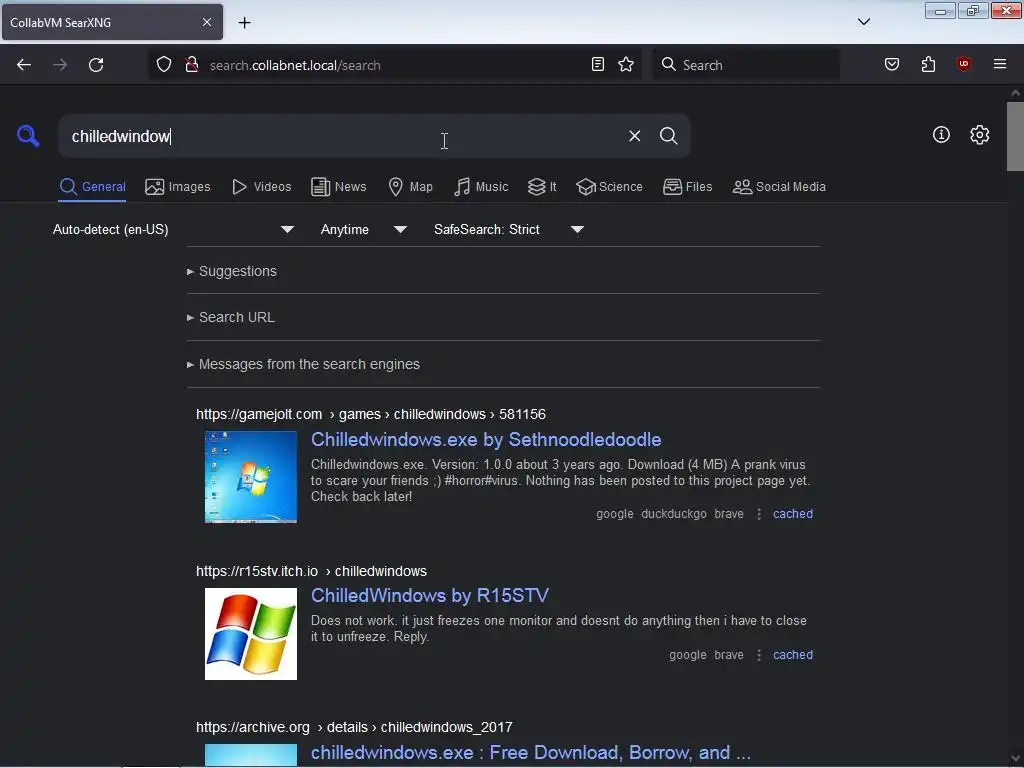Image resolution: width=1024 pixels, height=768 pixels.
Task: Click the more options dots for R15STV result
Action: click(x=759, y=655)
